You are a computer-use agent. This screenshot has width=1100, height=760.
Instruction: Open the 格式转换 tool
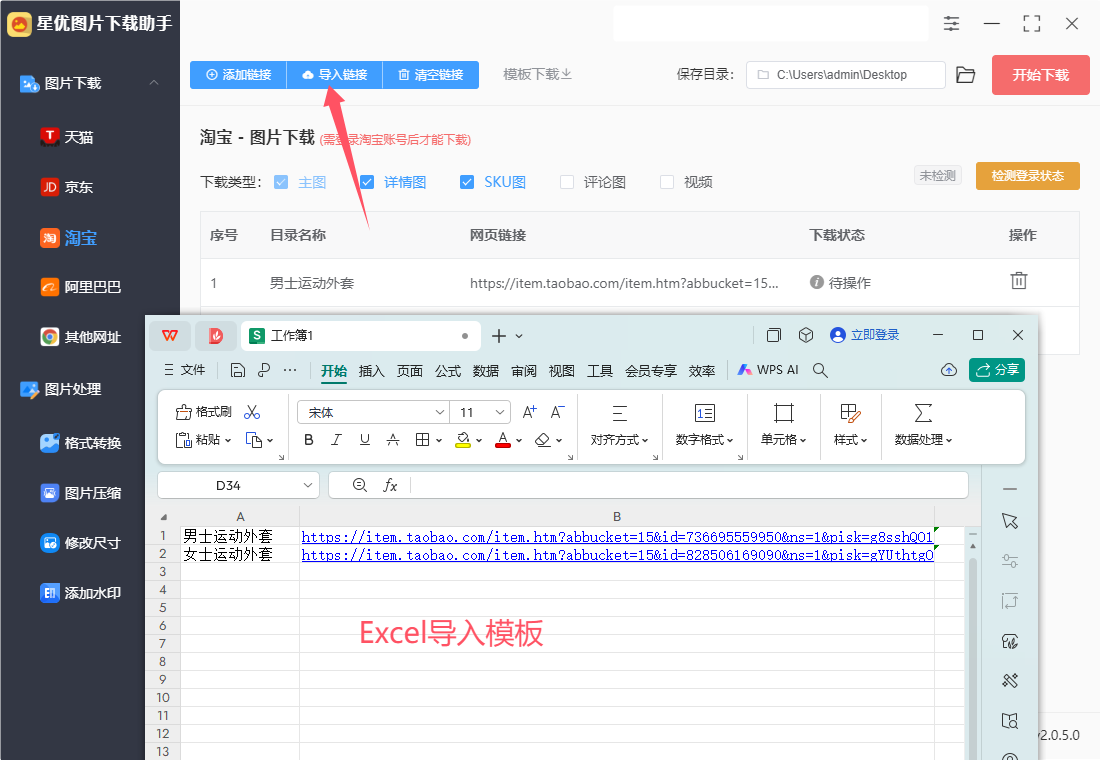click(81, 443)
